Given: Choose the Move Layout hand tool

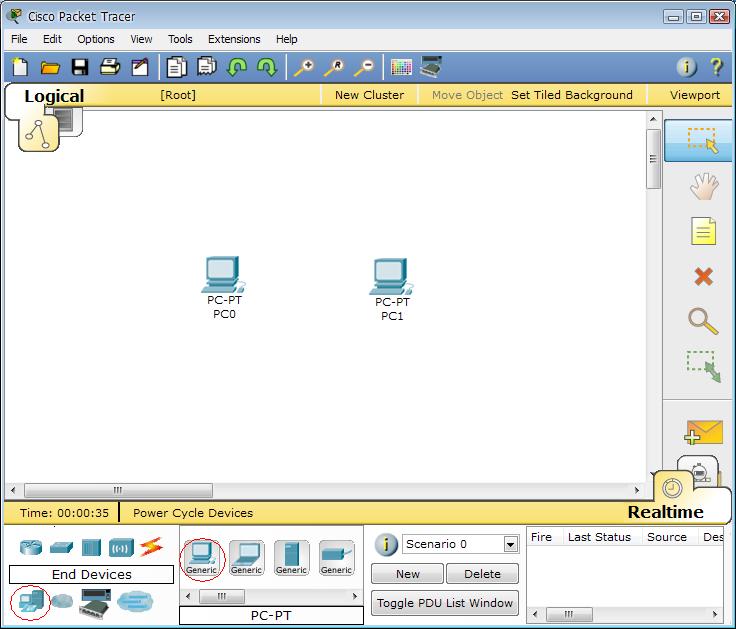Looking at the screenshot, I should [704, 186].
